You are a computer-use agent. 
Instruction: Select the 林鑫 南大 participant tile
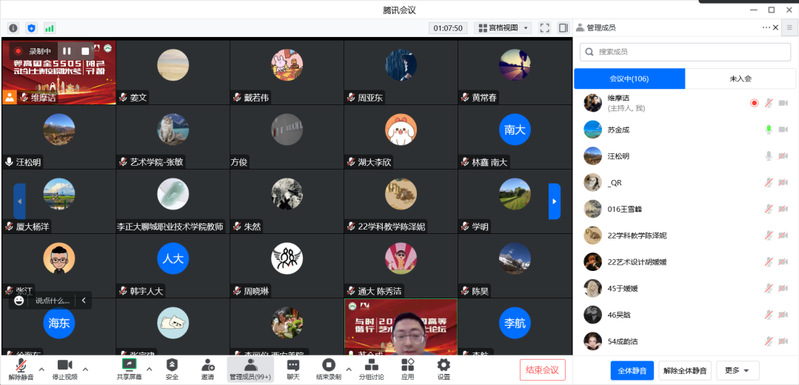[x=515, y=137]
